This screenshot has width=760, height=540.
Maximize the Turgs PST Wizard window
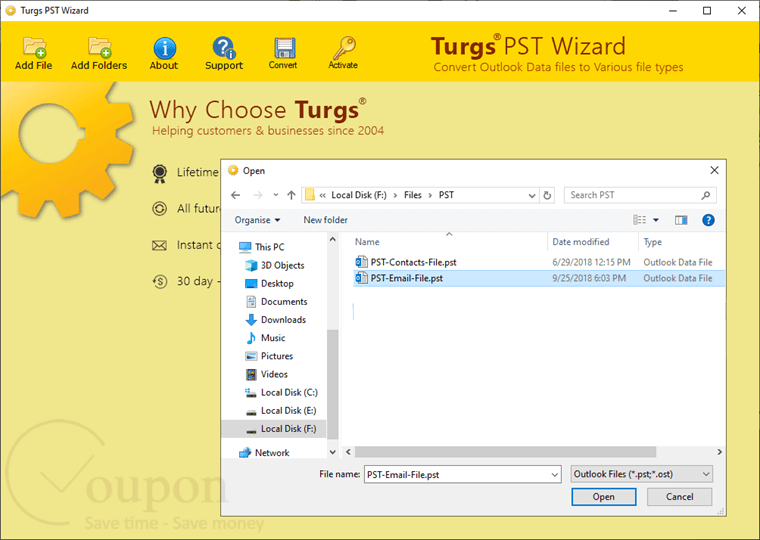coord(707,11)
